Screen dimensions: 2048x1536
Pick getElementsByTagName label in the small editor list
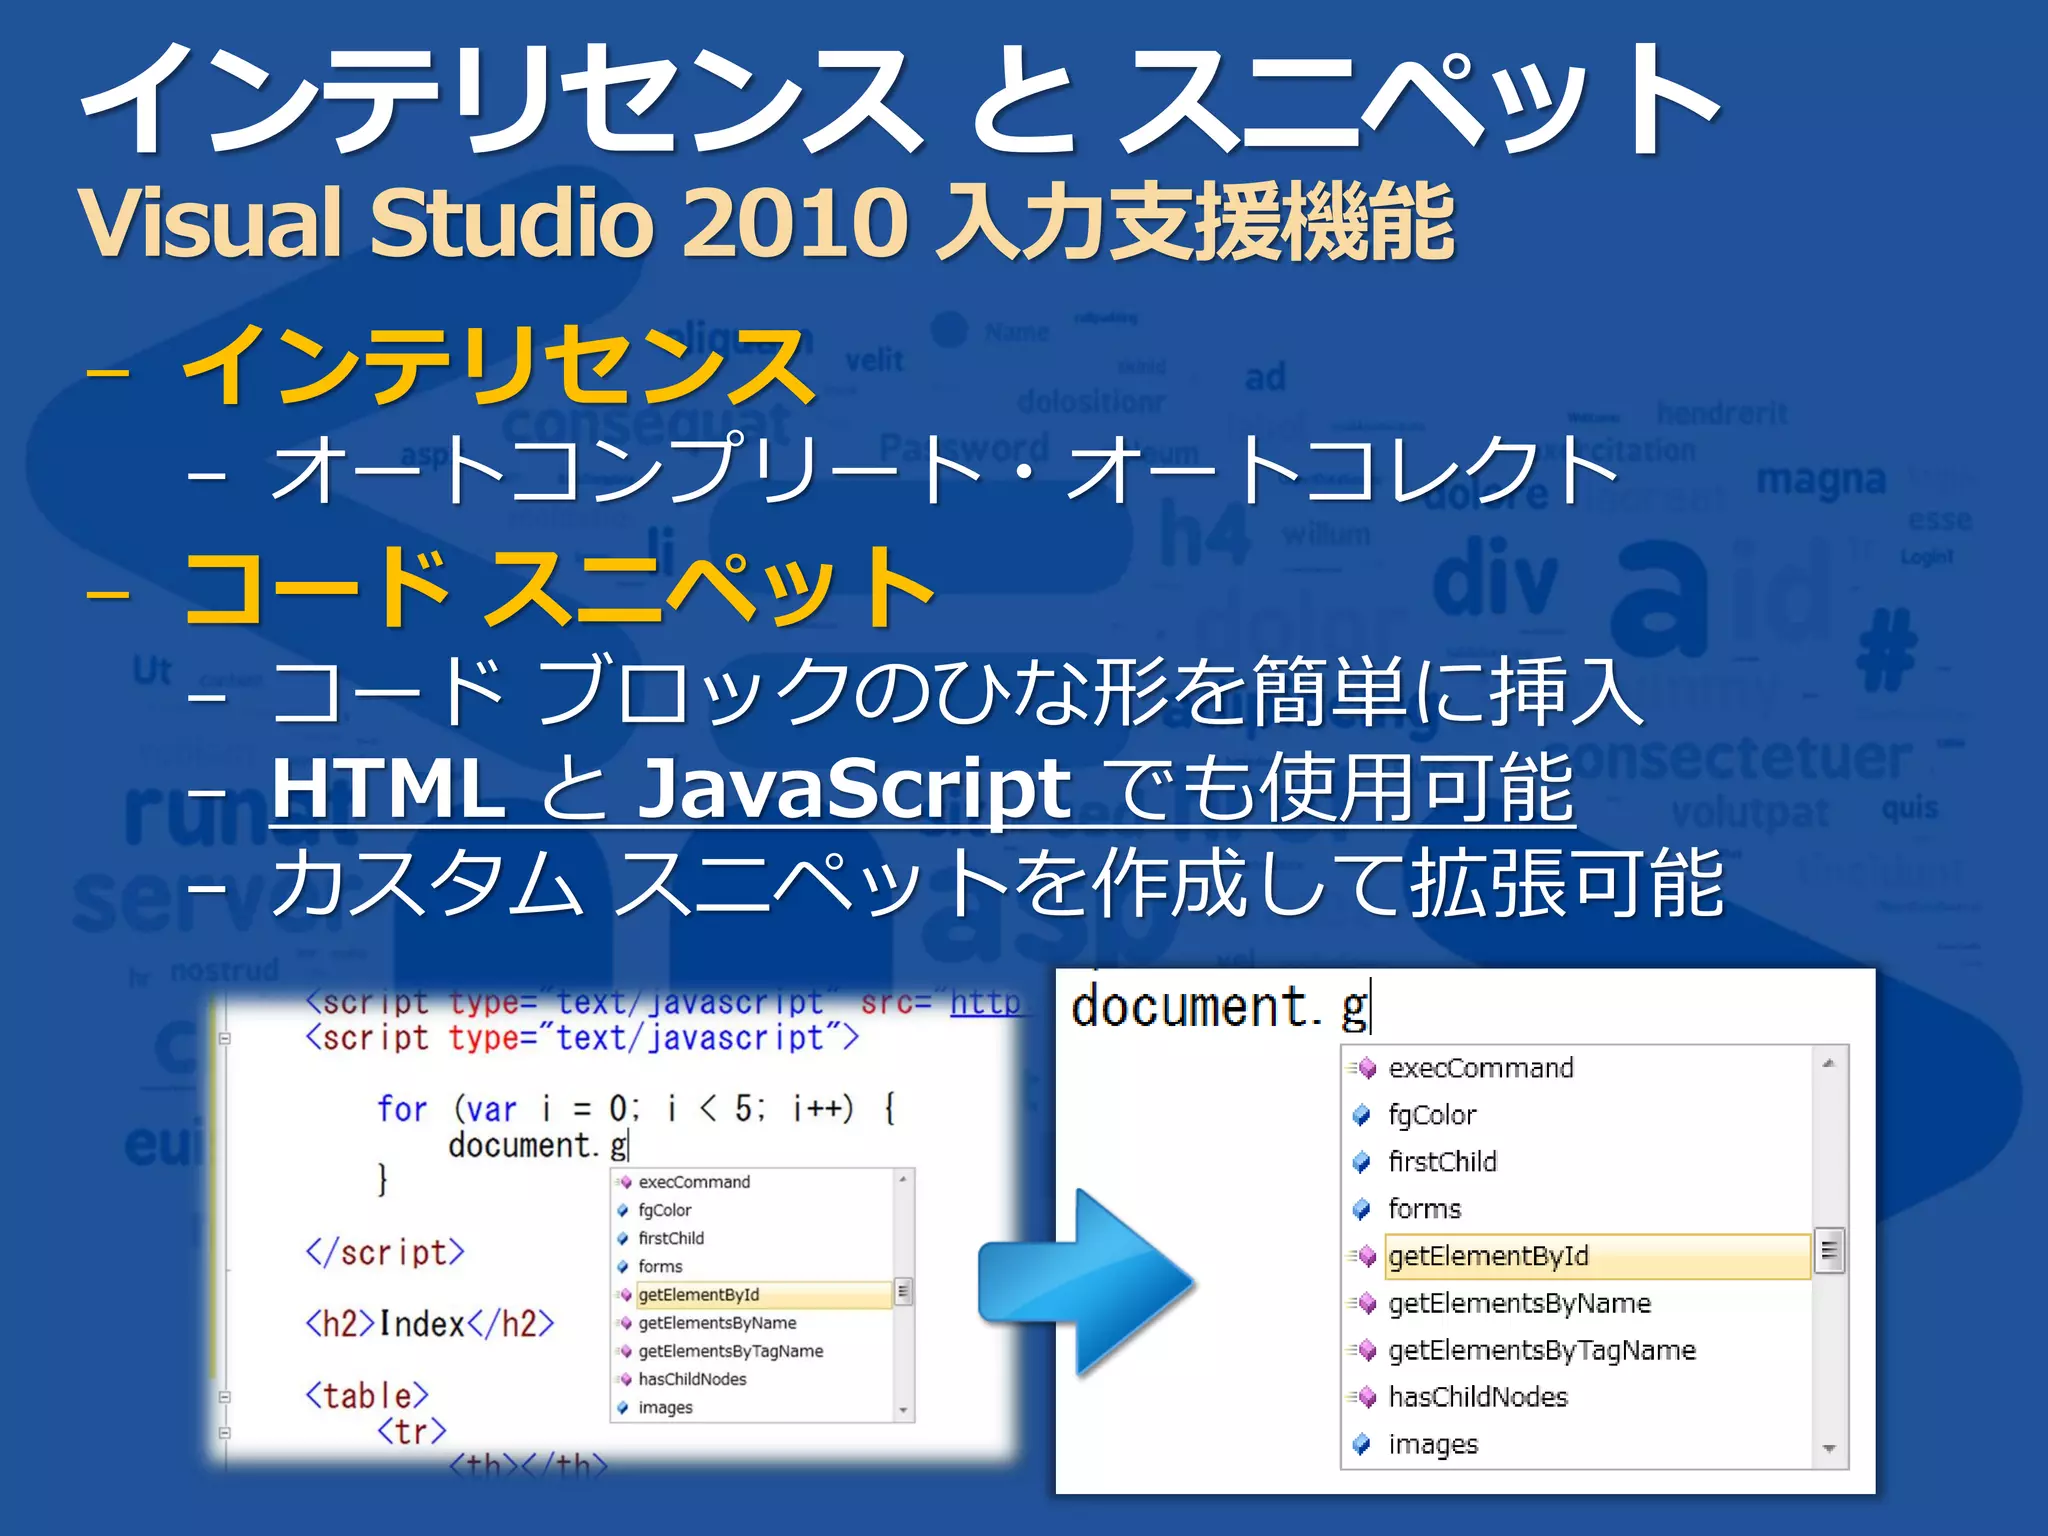pos(731,1351)
